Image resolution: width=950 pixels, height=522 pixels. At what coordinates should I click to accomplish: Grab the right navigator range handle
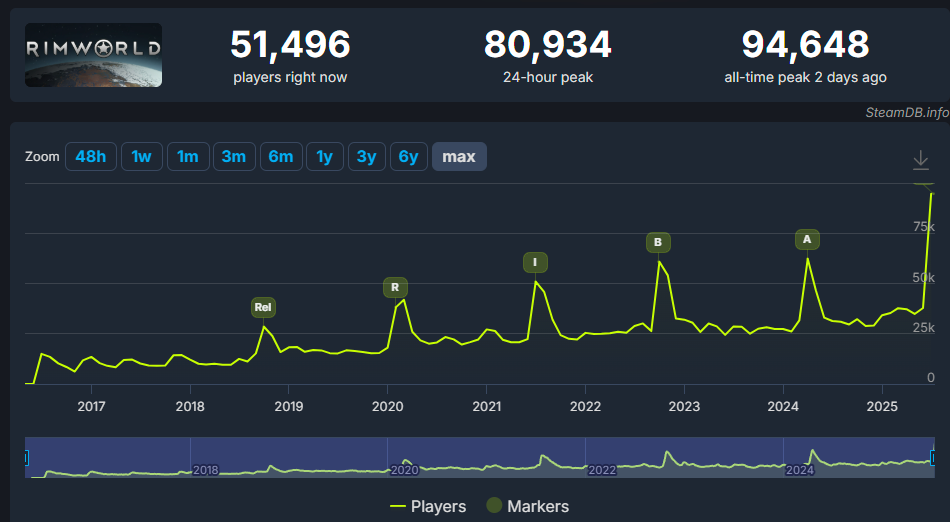click(x=934, y=457)
